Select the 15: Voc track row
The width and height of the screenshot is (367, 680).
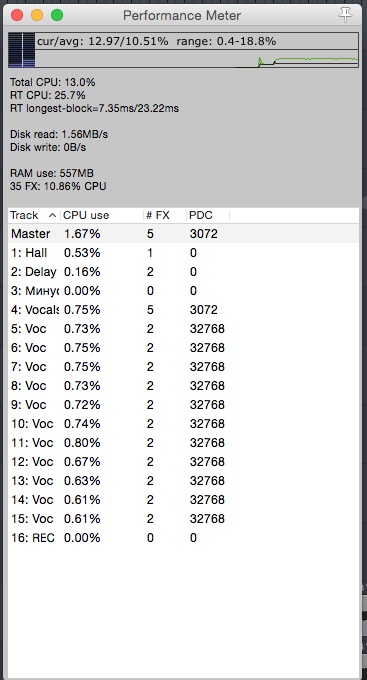tap(184, 519)
